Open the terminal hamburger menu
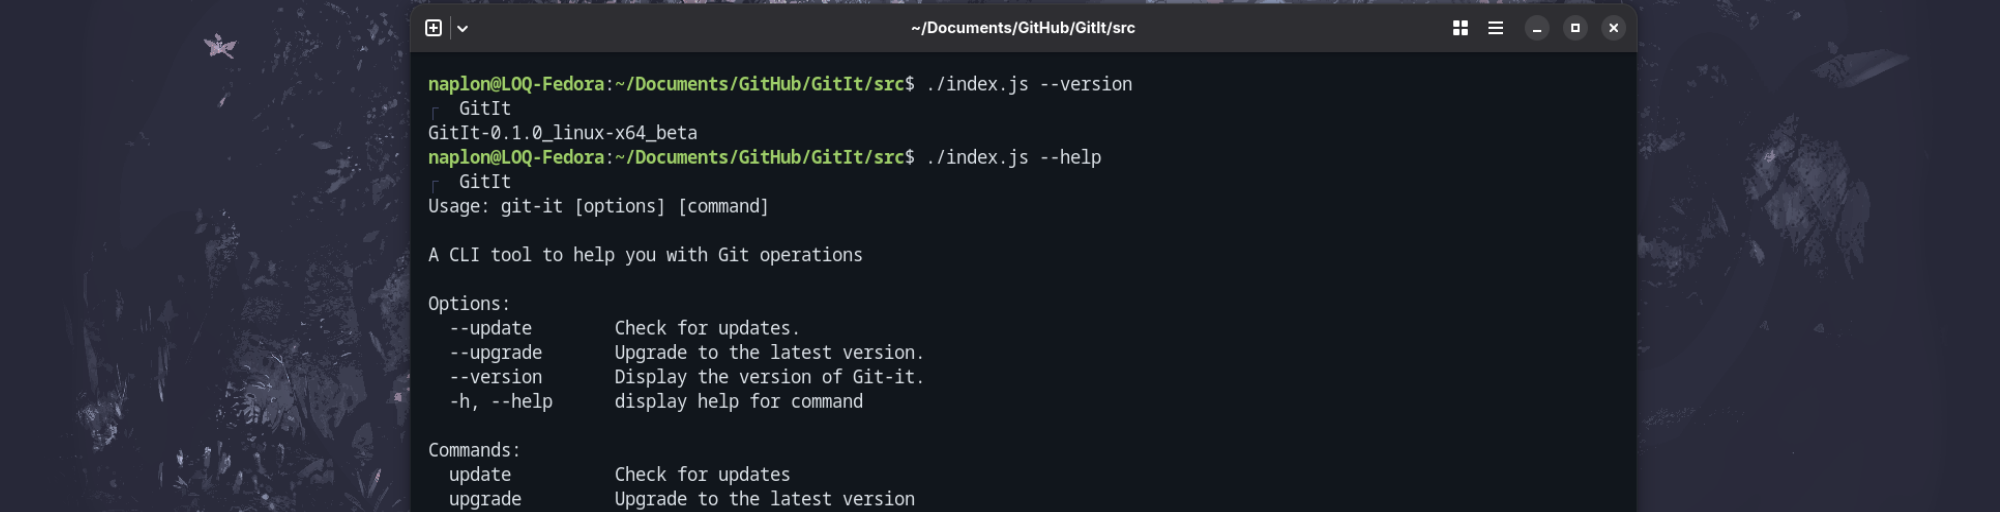The width and height of the screenshot is (2000, 512). (x=1496, y=28)
